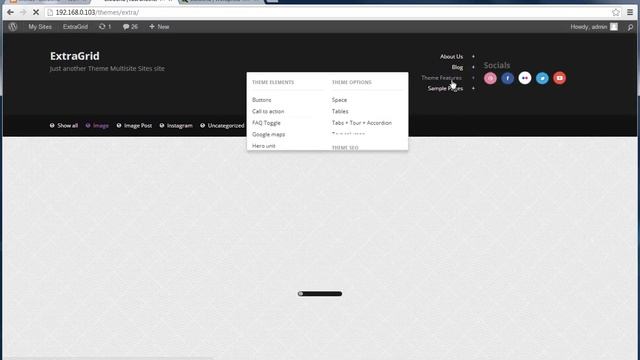Open the Twitter social icon

[x=542, y=78]
